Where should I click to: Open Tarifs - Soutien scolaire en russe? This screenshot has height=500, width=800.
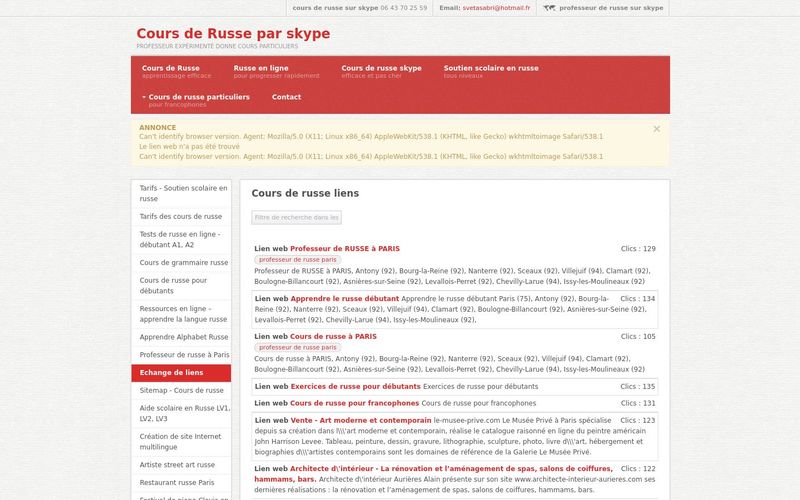click(x=181, y=193)
